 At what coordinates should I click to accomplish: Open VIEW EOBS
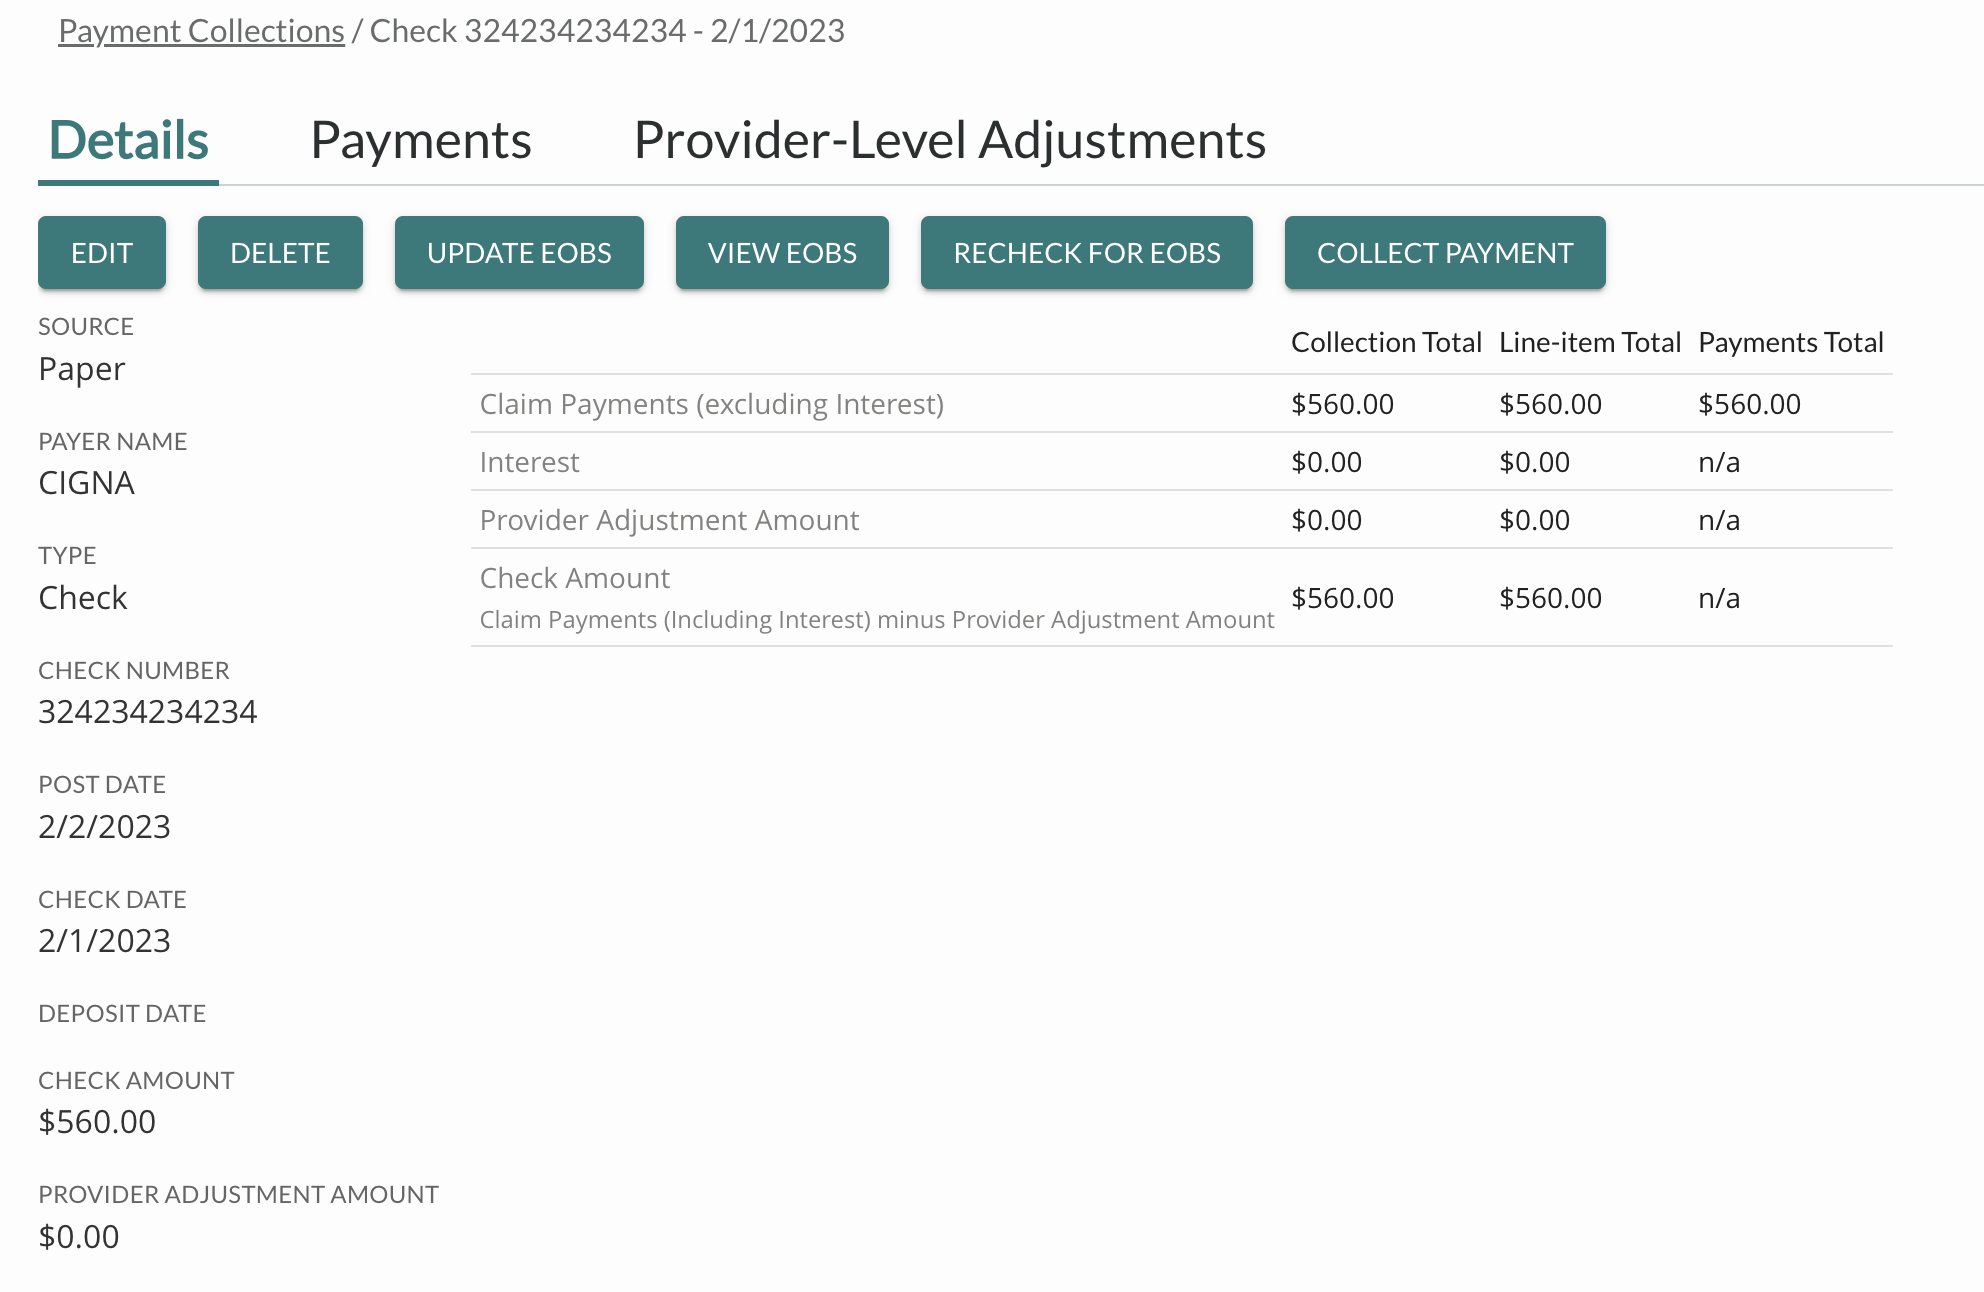coord(782,253)
